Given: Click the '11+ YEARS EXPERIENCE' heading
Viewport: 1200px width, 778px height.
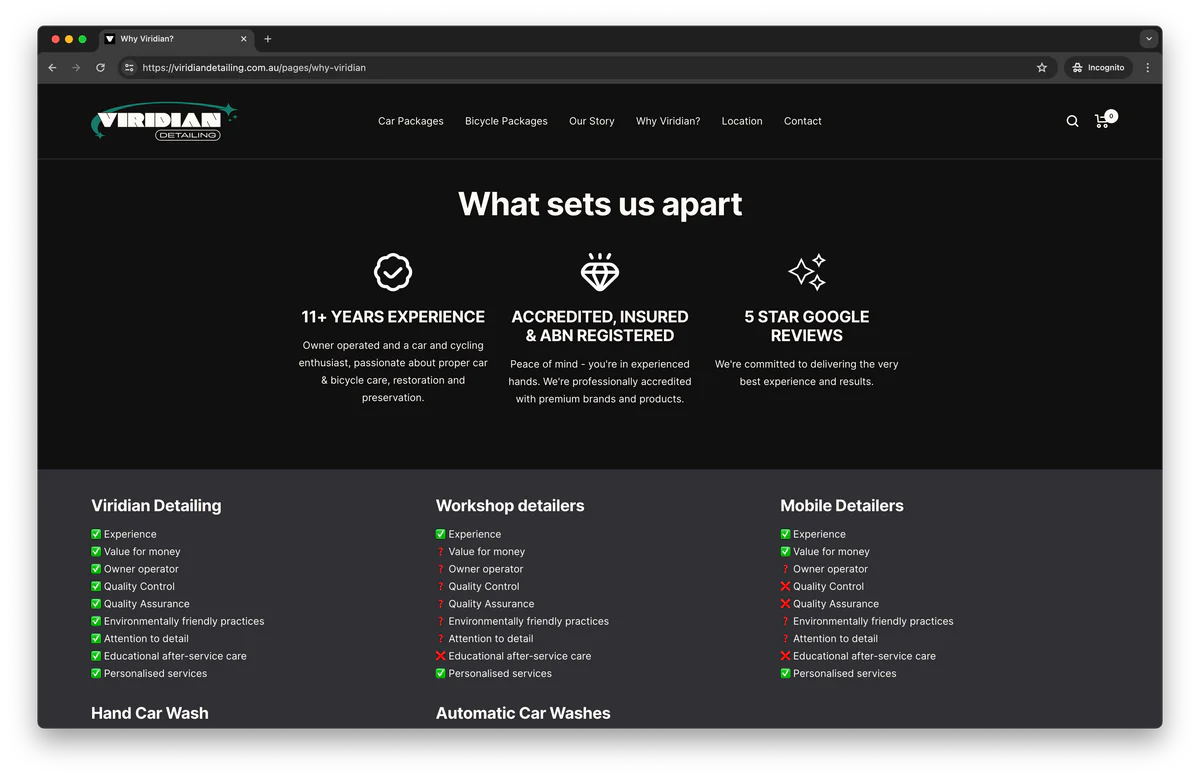Looking at the screenshot, I should [393, 317].
